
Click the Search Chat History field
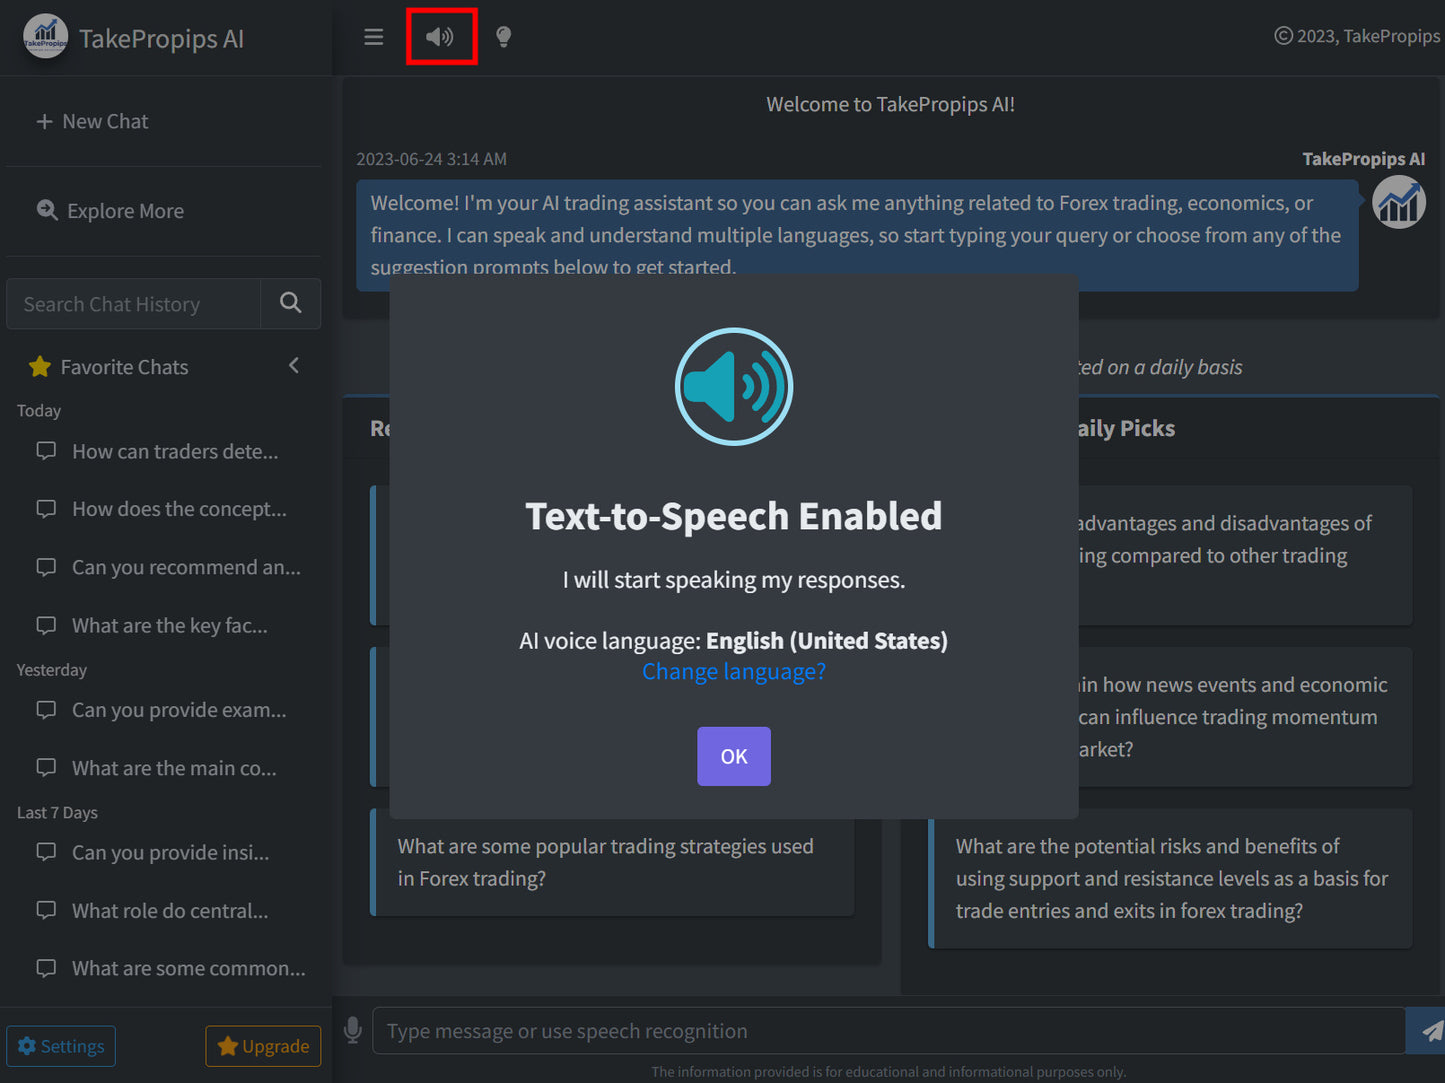[x=133, y=304]
